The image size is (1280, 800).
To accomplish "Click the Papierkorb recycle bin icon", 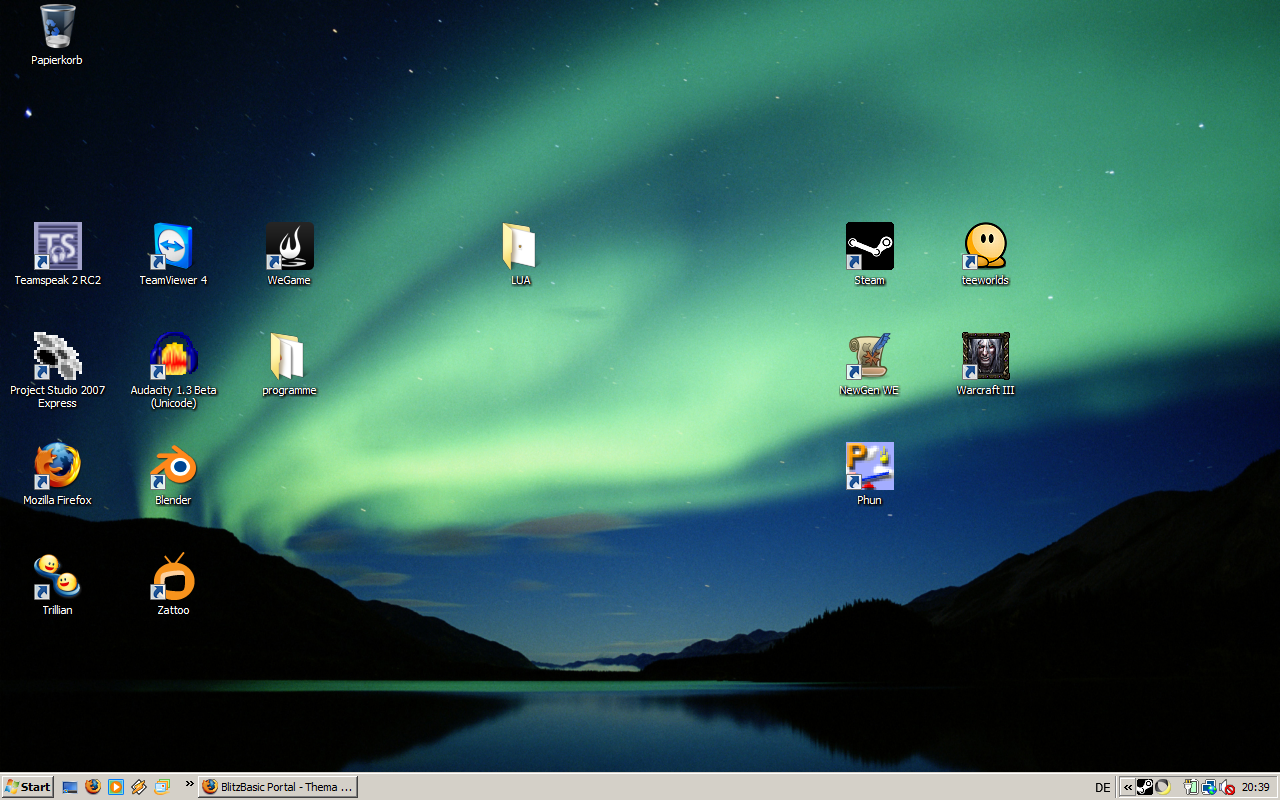I will pos(57,27).
